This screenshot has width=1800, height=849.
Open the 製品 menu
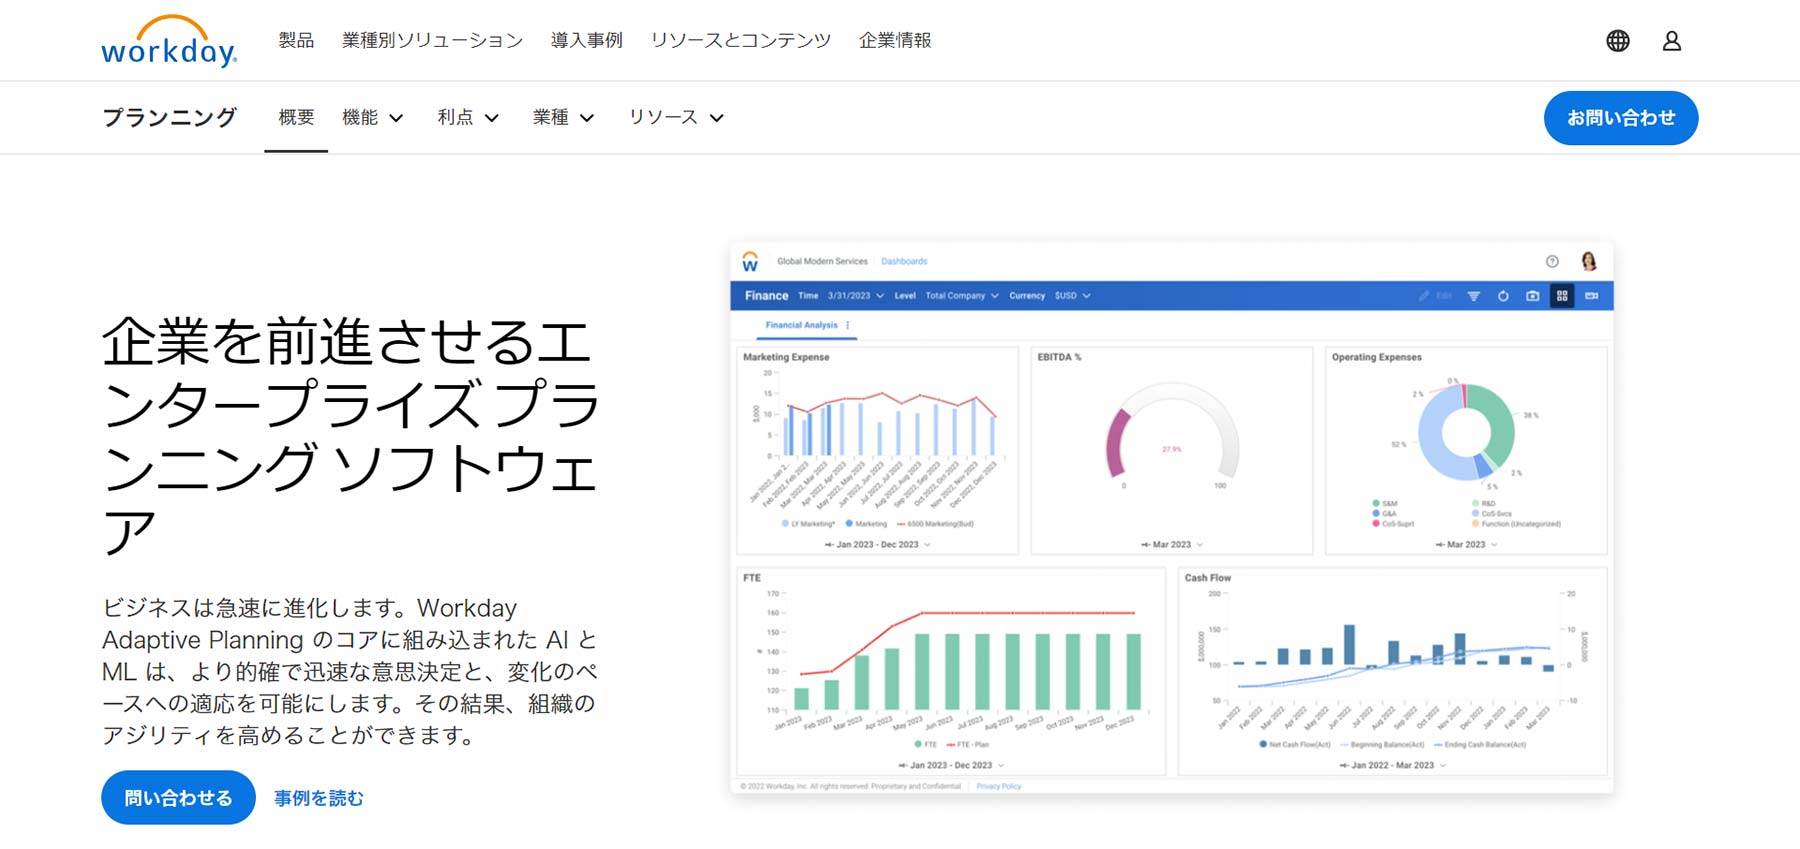tap(296, 41)
